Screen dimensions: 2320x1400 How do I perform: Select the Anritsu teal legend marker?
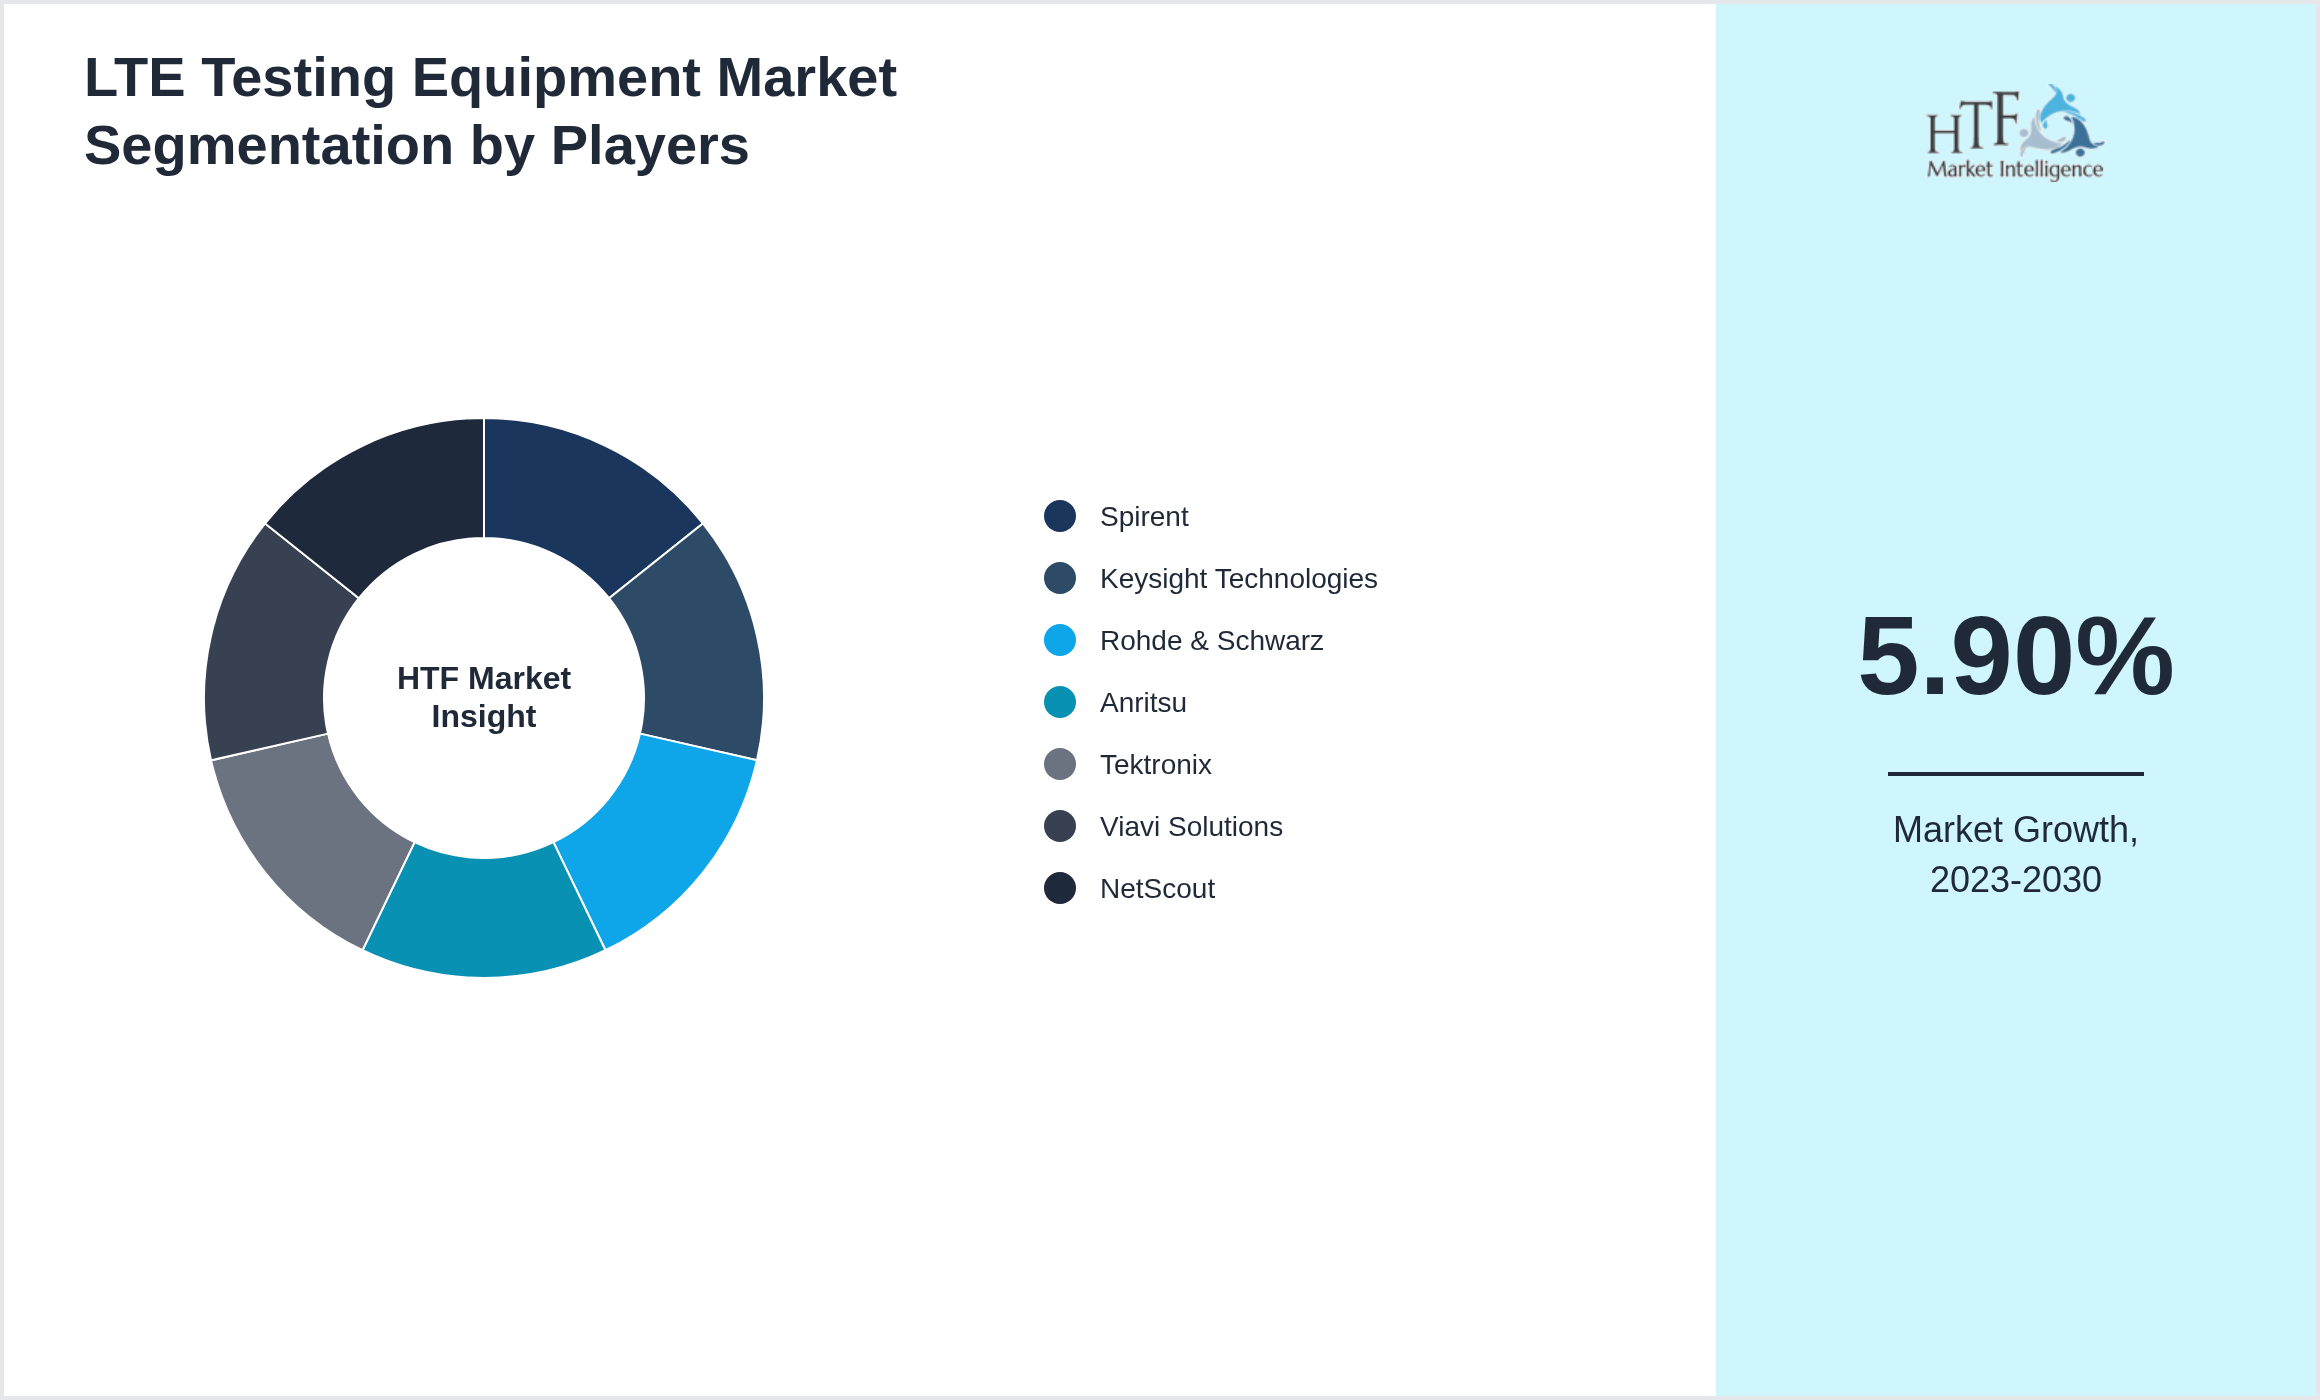point(1058,702)
